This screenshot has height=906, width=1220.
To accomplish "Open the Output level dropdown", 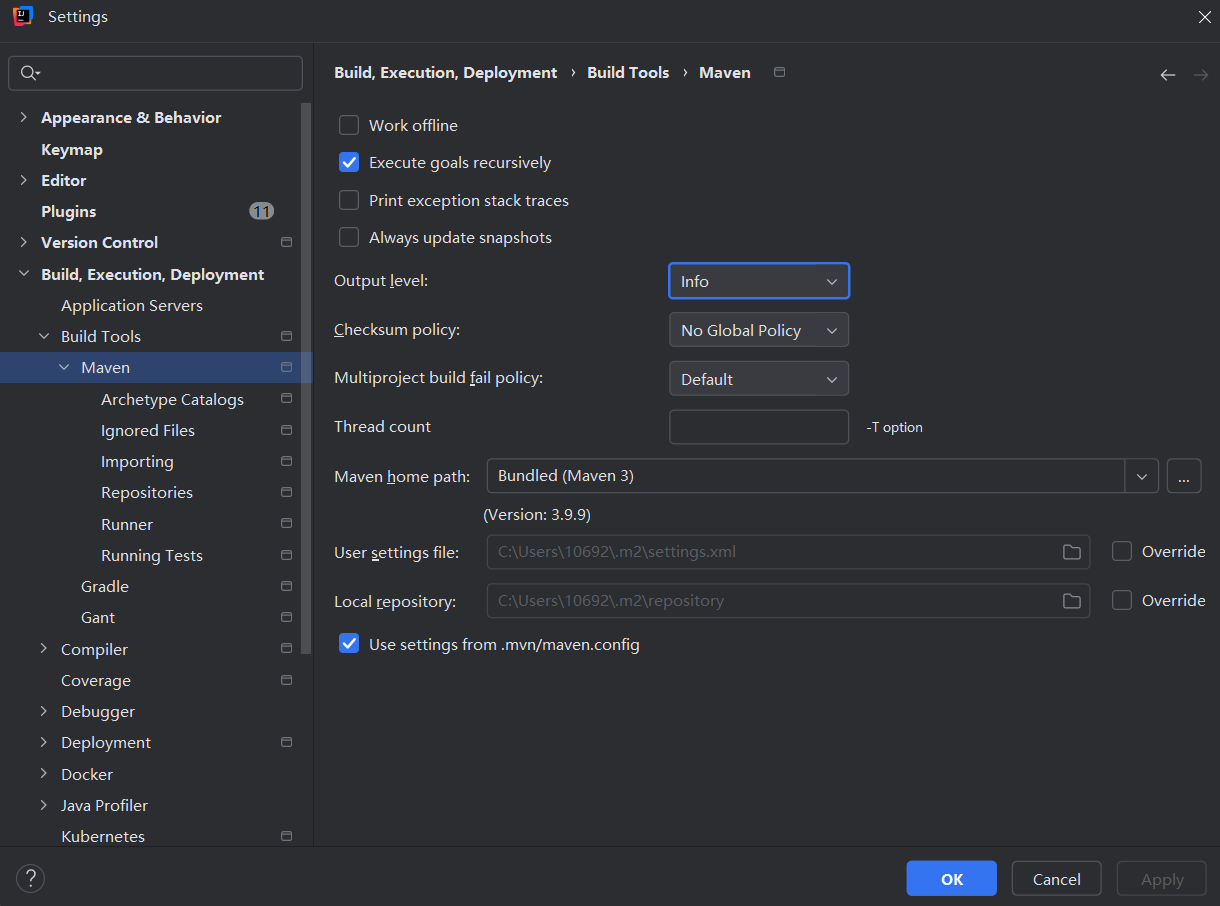I will pos(759,281).
